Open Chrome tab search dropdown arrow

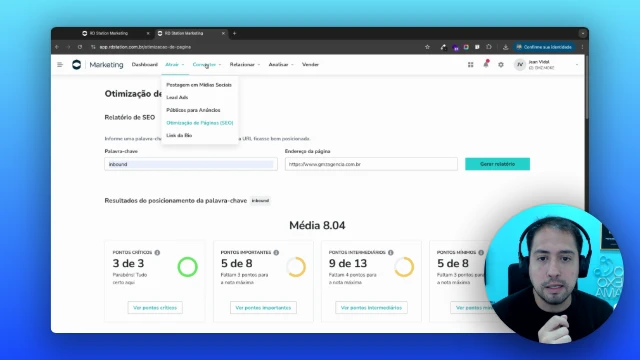[x=582, y=33]
